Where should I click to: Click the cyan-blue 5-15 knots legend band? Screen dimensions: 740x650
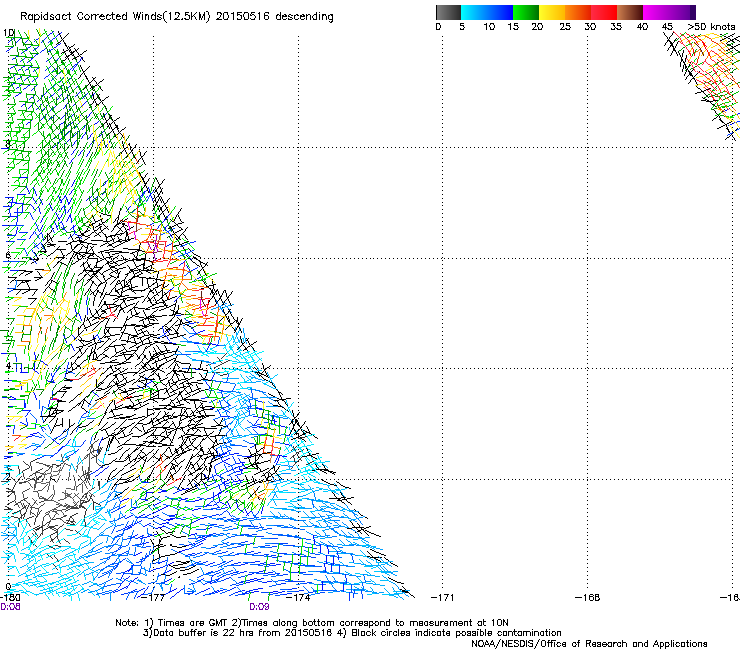487,12
